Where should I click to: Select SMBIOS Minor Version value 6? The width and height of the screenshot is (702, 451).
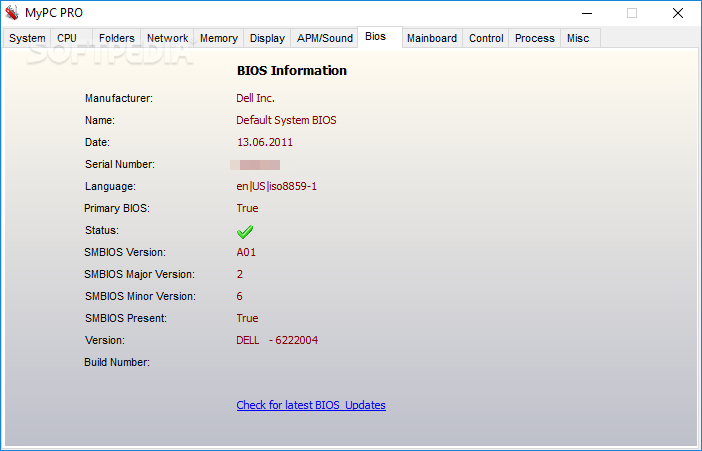tap(240, 296)
